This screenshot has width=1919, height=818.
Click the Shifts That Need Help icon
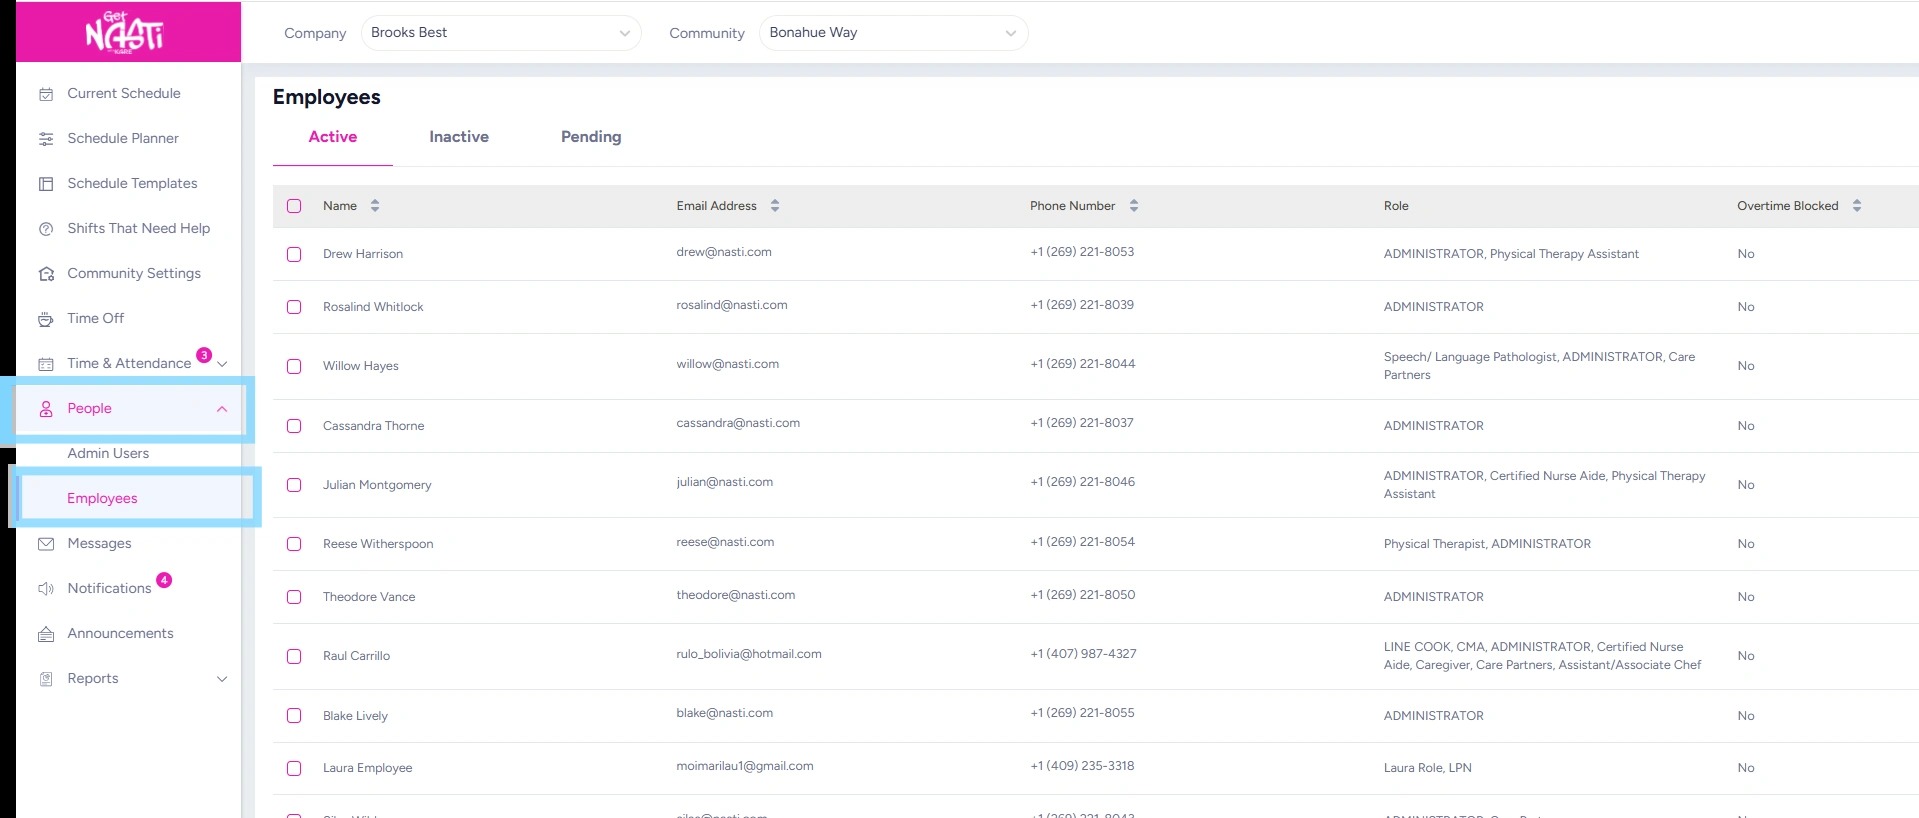coord(46,229)
